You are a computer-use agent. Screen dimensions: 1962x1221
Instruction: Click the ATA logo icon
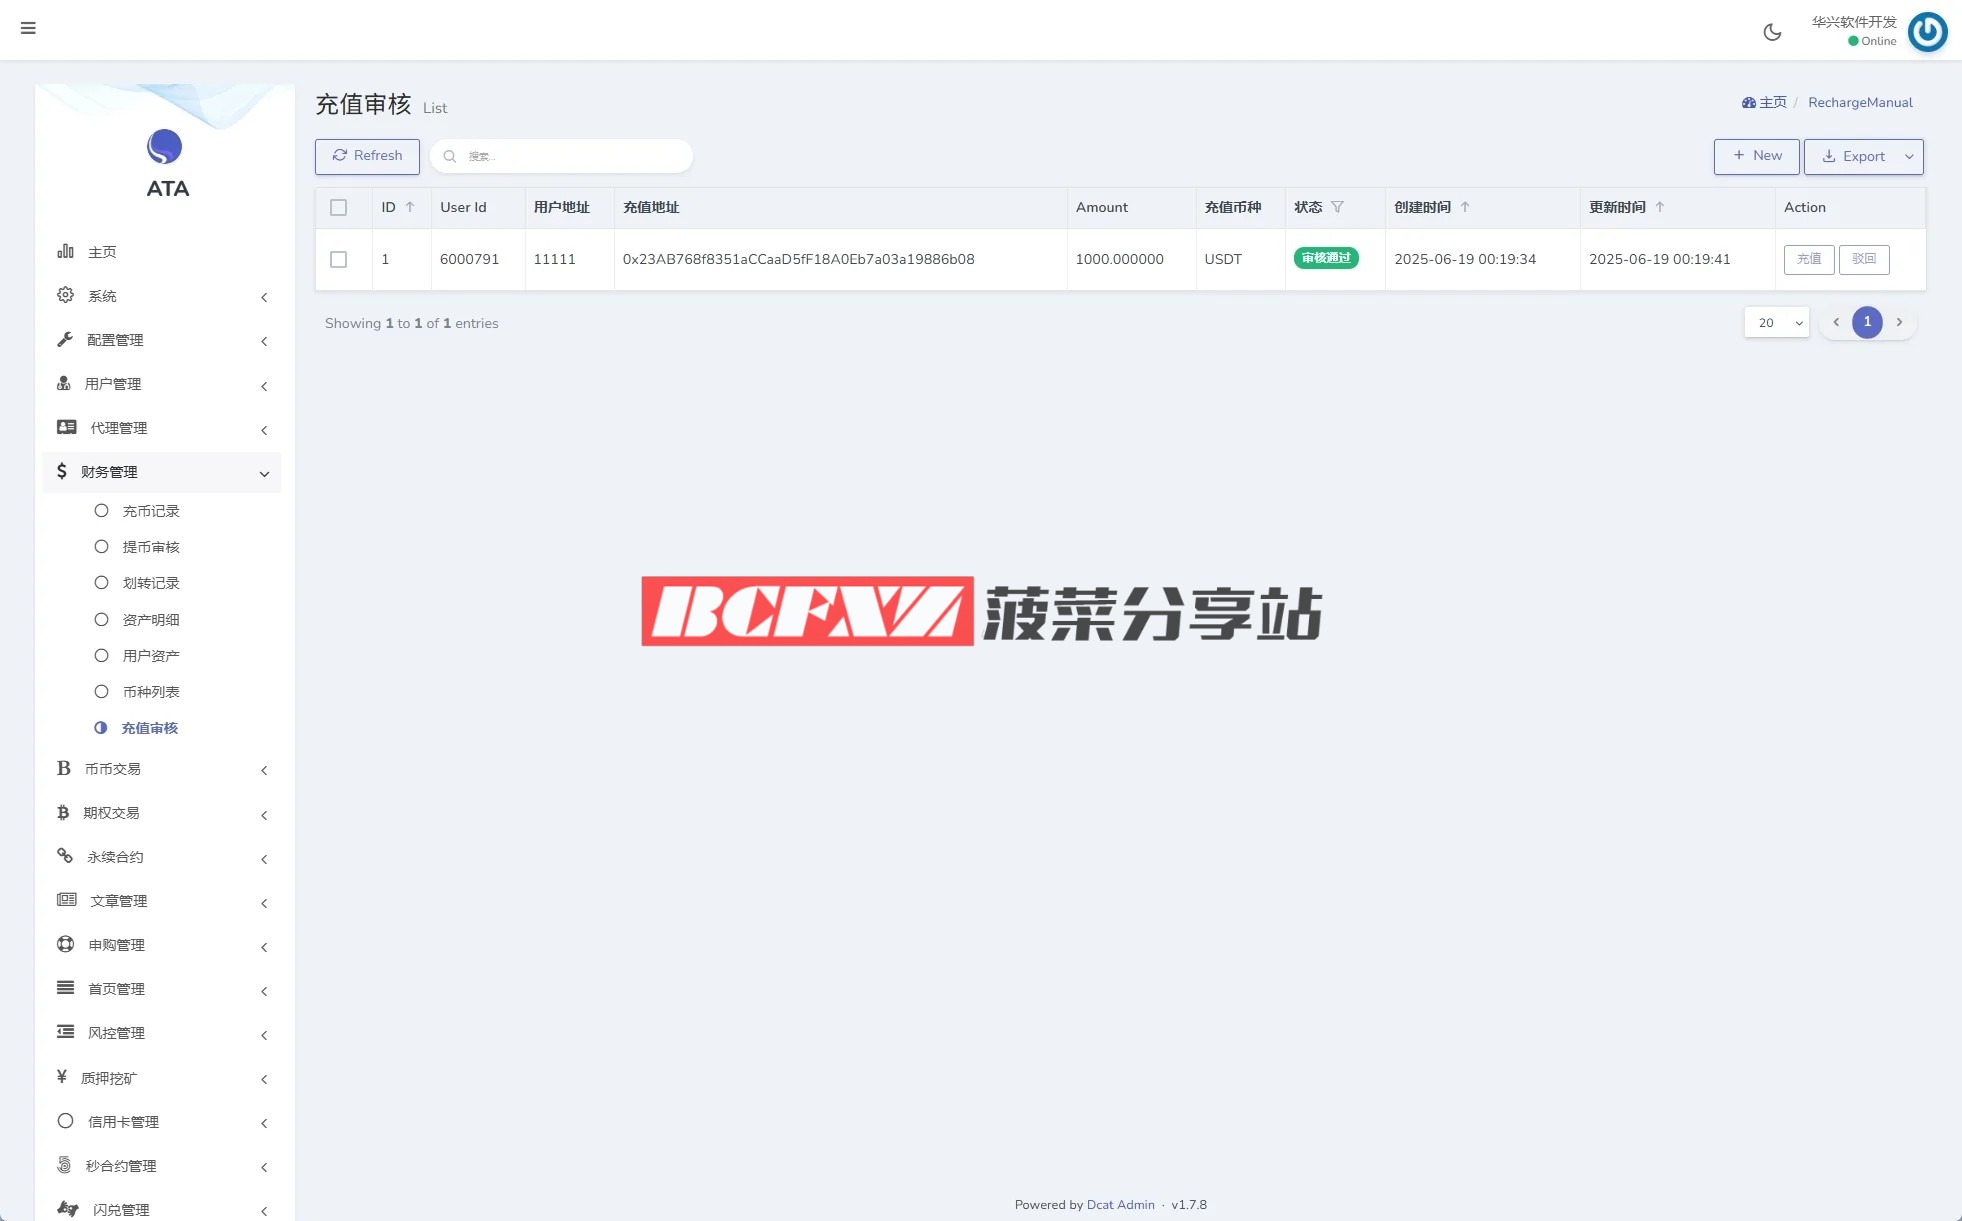[165, 147]
